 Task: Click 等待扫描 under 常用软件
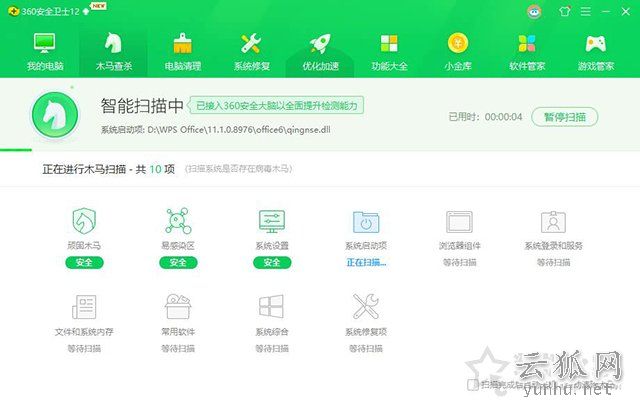click(x=178, y=348)
